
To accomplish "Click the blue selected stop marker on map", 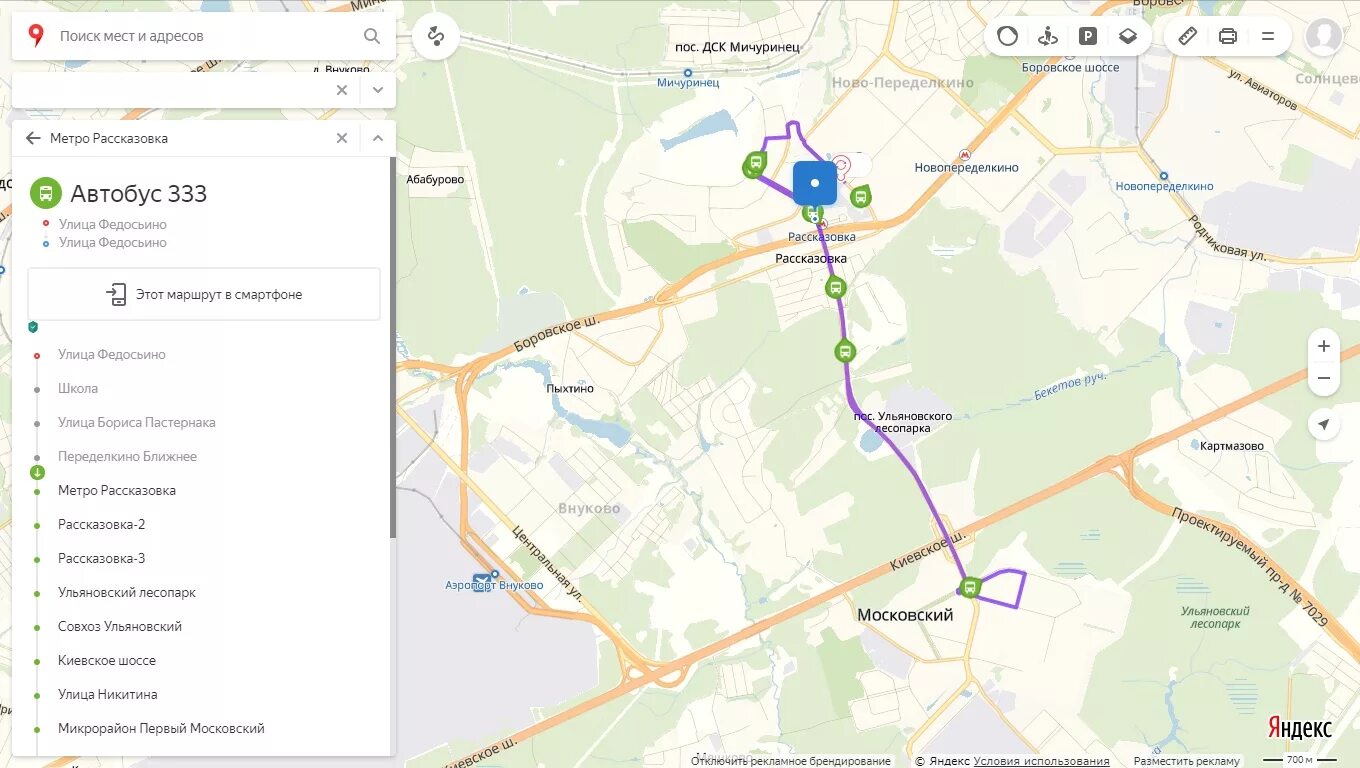I will [815, 184].
